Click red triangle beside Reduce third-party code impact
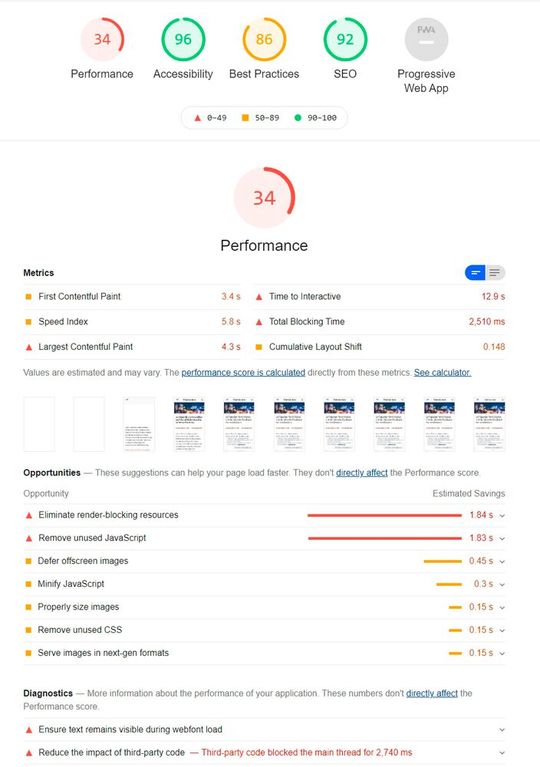Image resolution: width=540 pixels, height=767 pixels. tap(28, 753)
